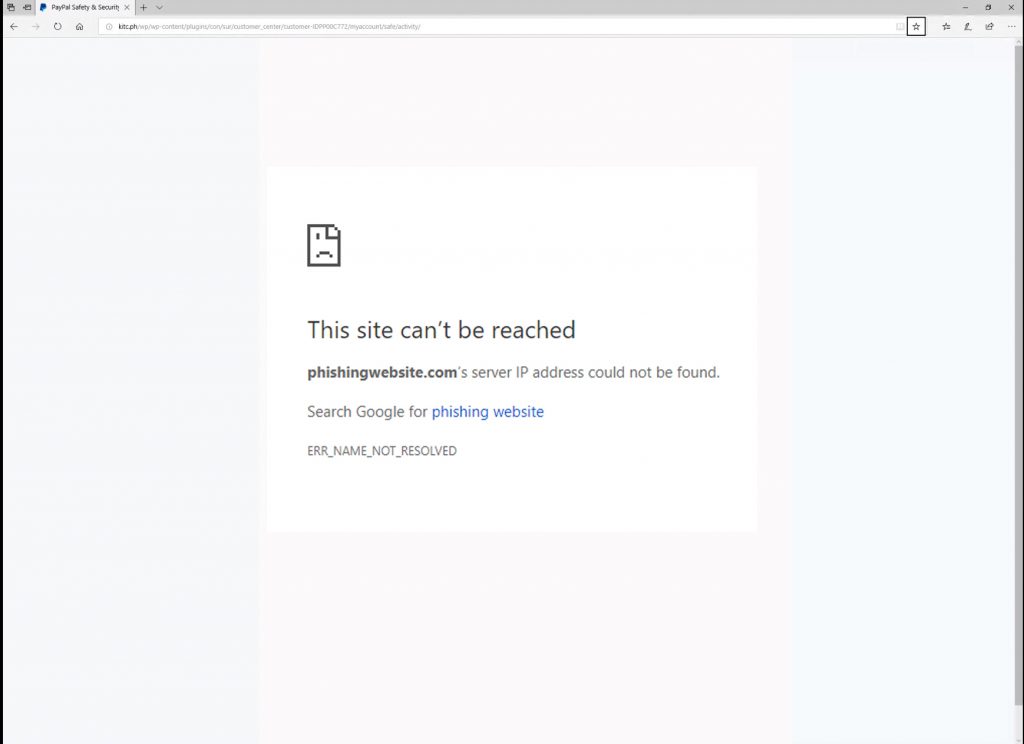Show tabs you've set aside
1024x744 pixels.
coord(11,7)
